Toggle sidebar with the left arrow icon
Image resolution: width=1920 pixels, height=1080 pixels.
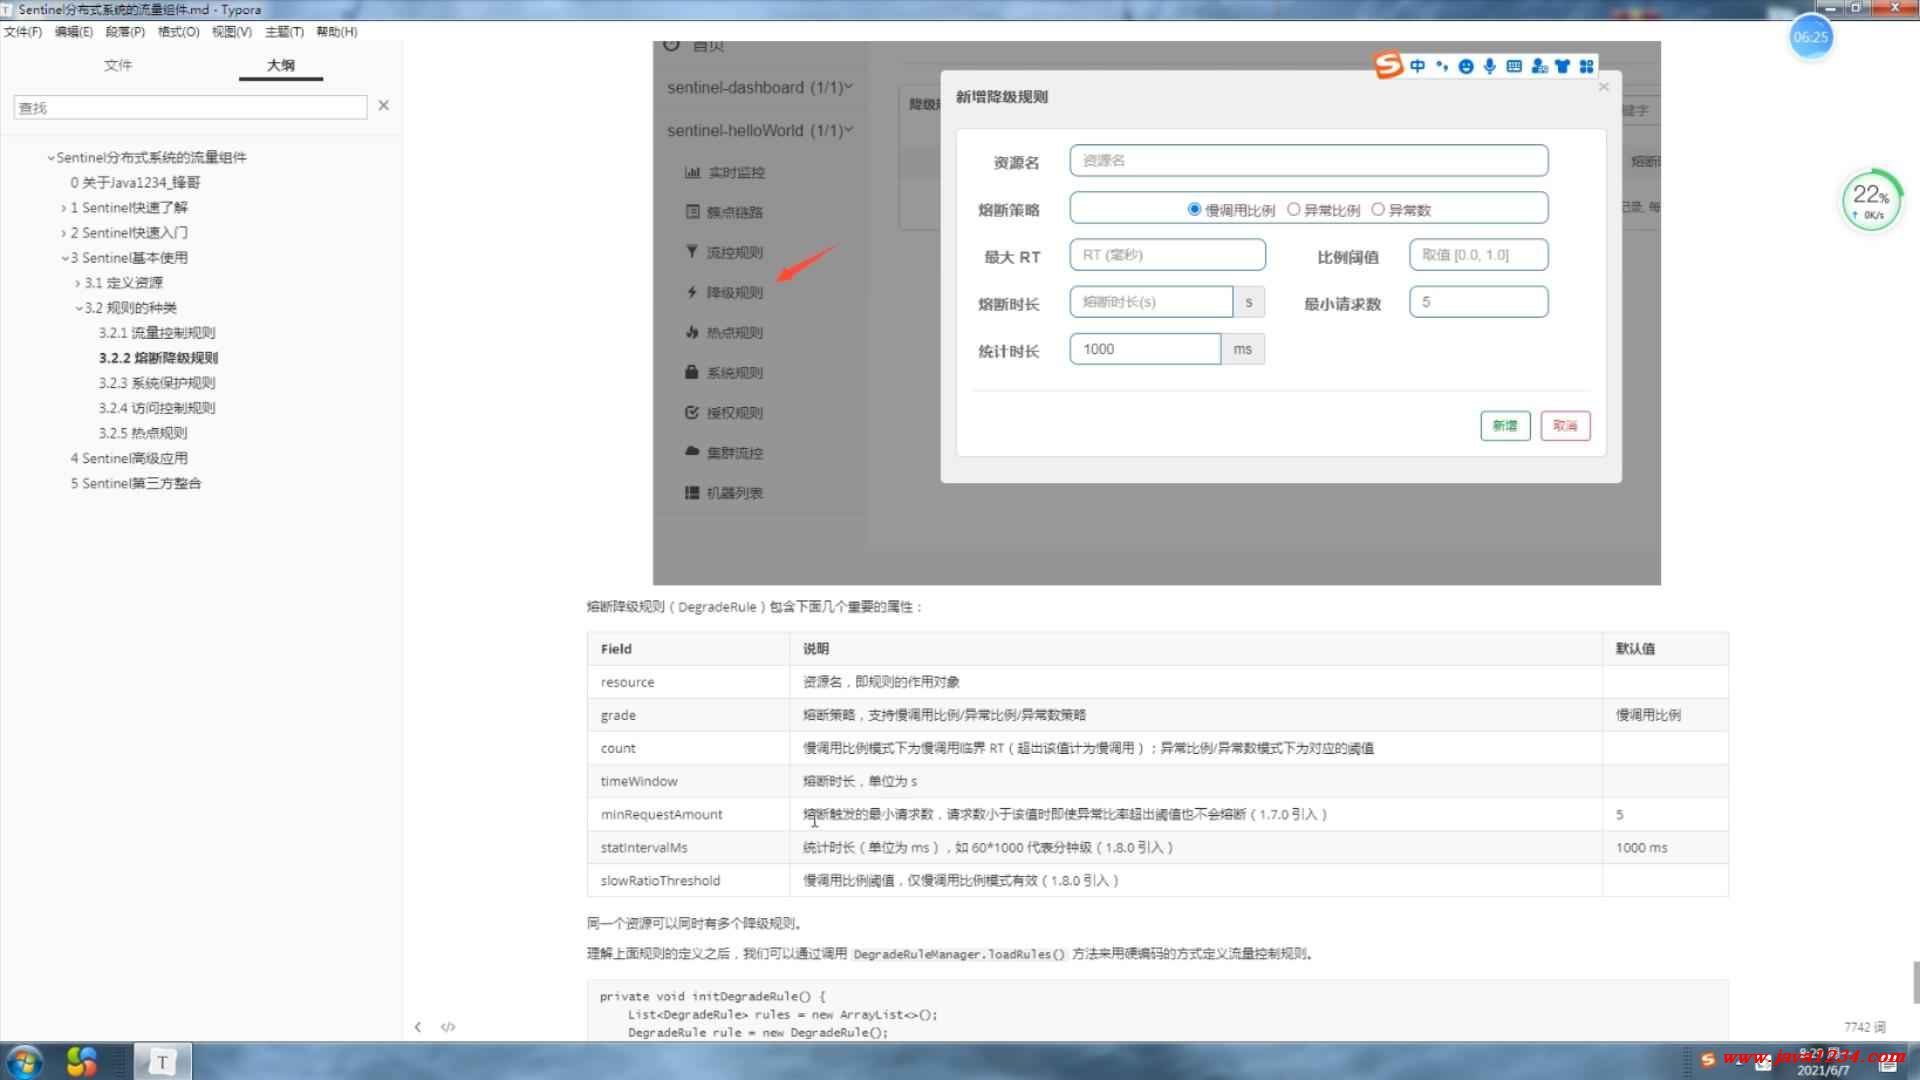[418, 1027]
